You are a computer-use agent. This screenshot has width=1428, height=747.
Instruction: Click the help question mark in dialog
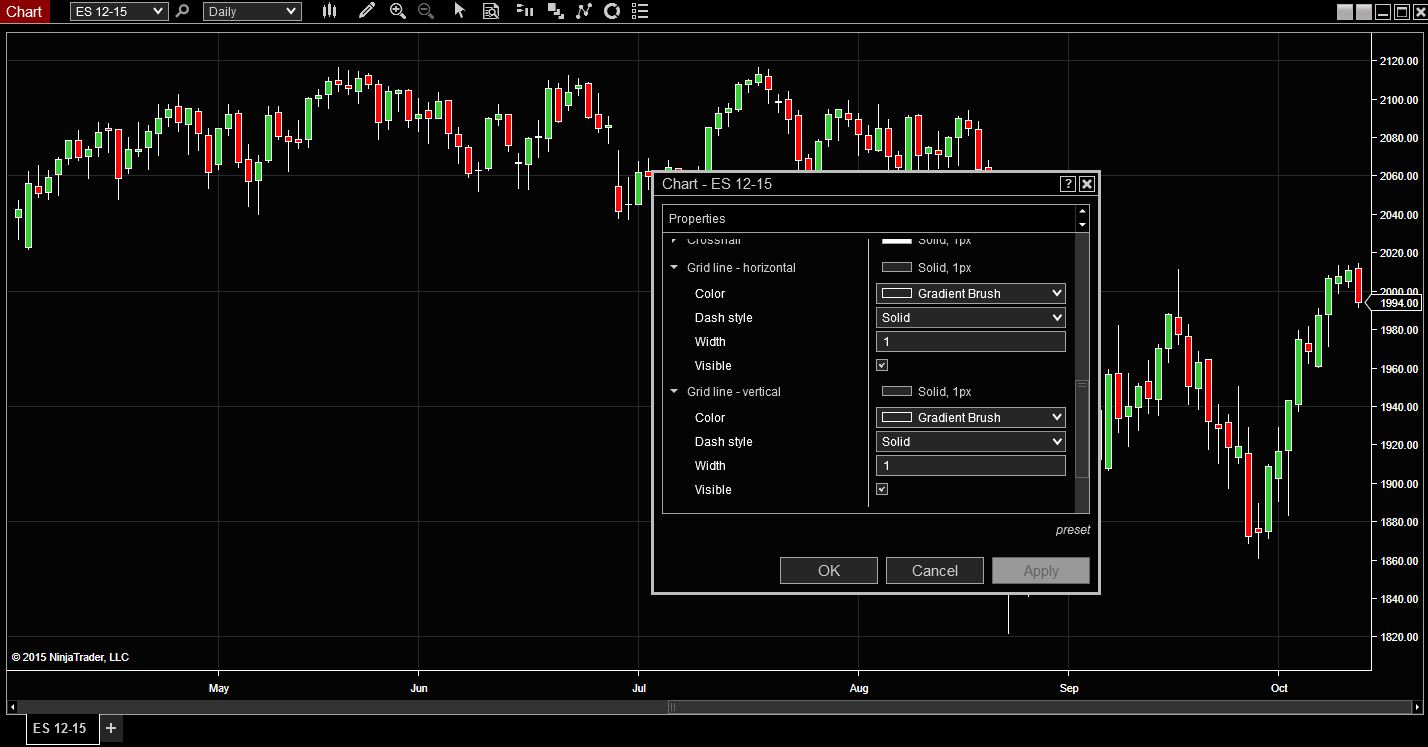(1068, 184)
